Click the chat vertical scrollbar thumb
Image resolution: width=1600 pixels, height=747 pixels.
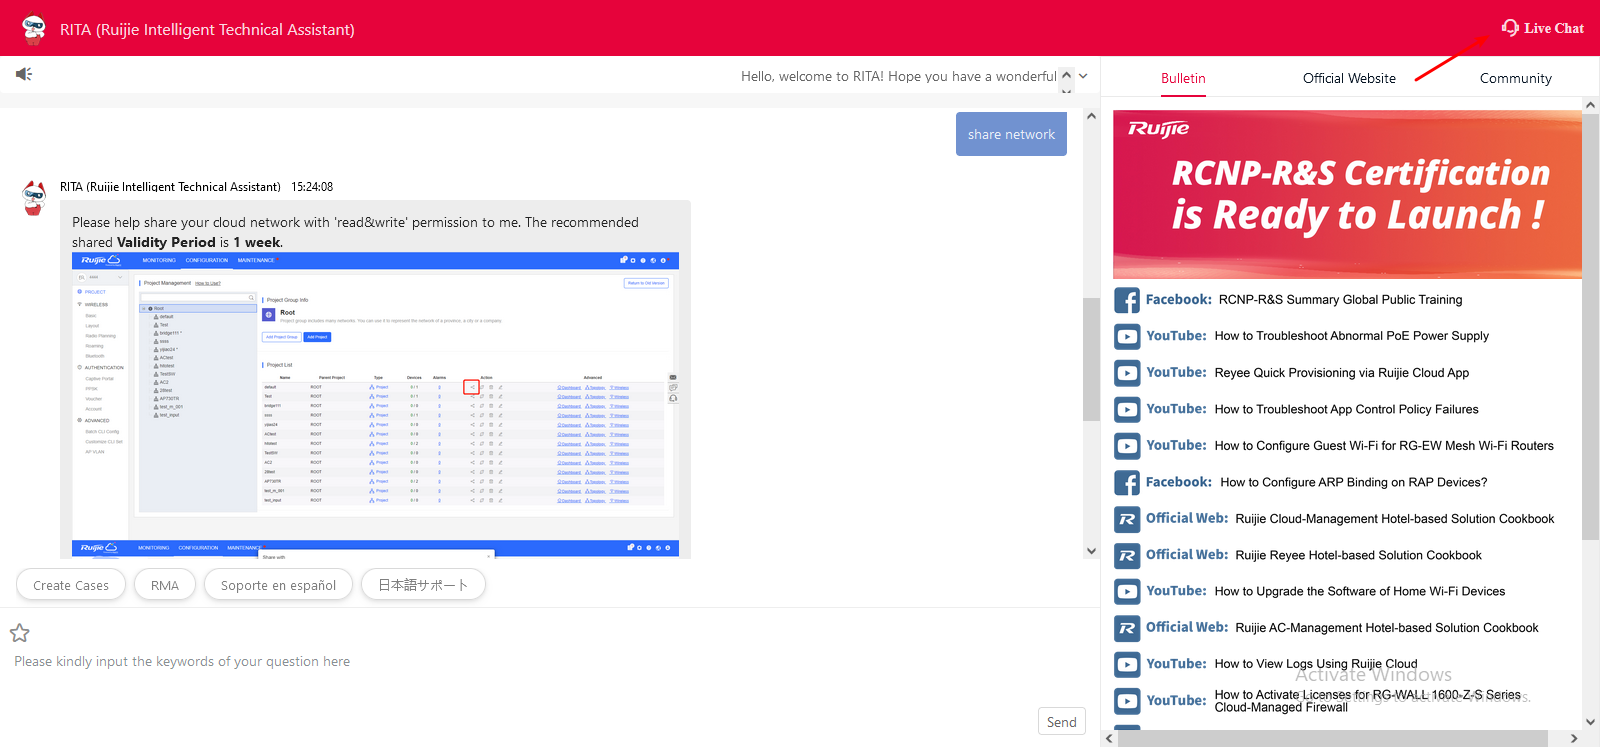[x=1091, y=359]
